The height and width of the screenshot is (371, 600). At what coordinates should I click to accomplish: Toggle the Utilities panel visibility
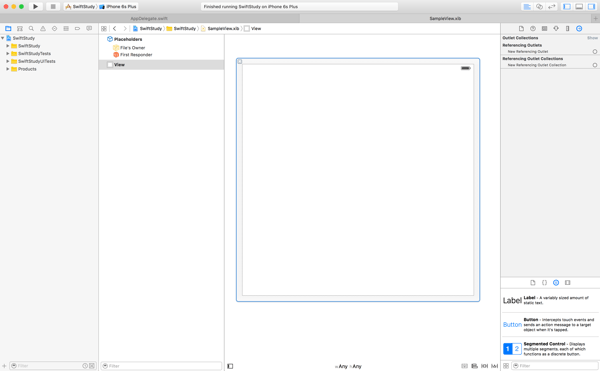click(x=591, y=7)
